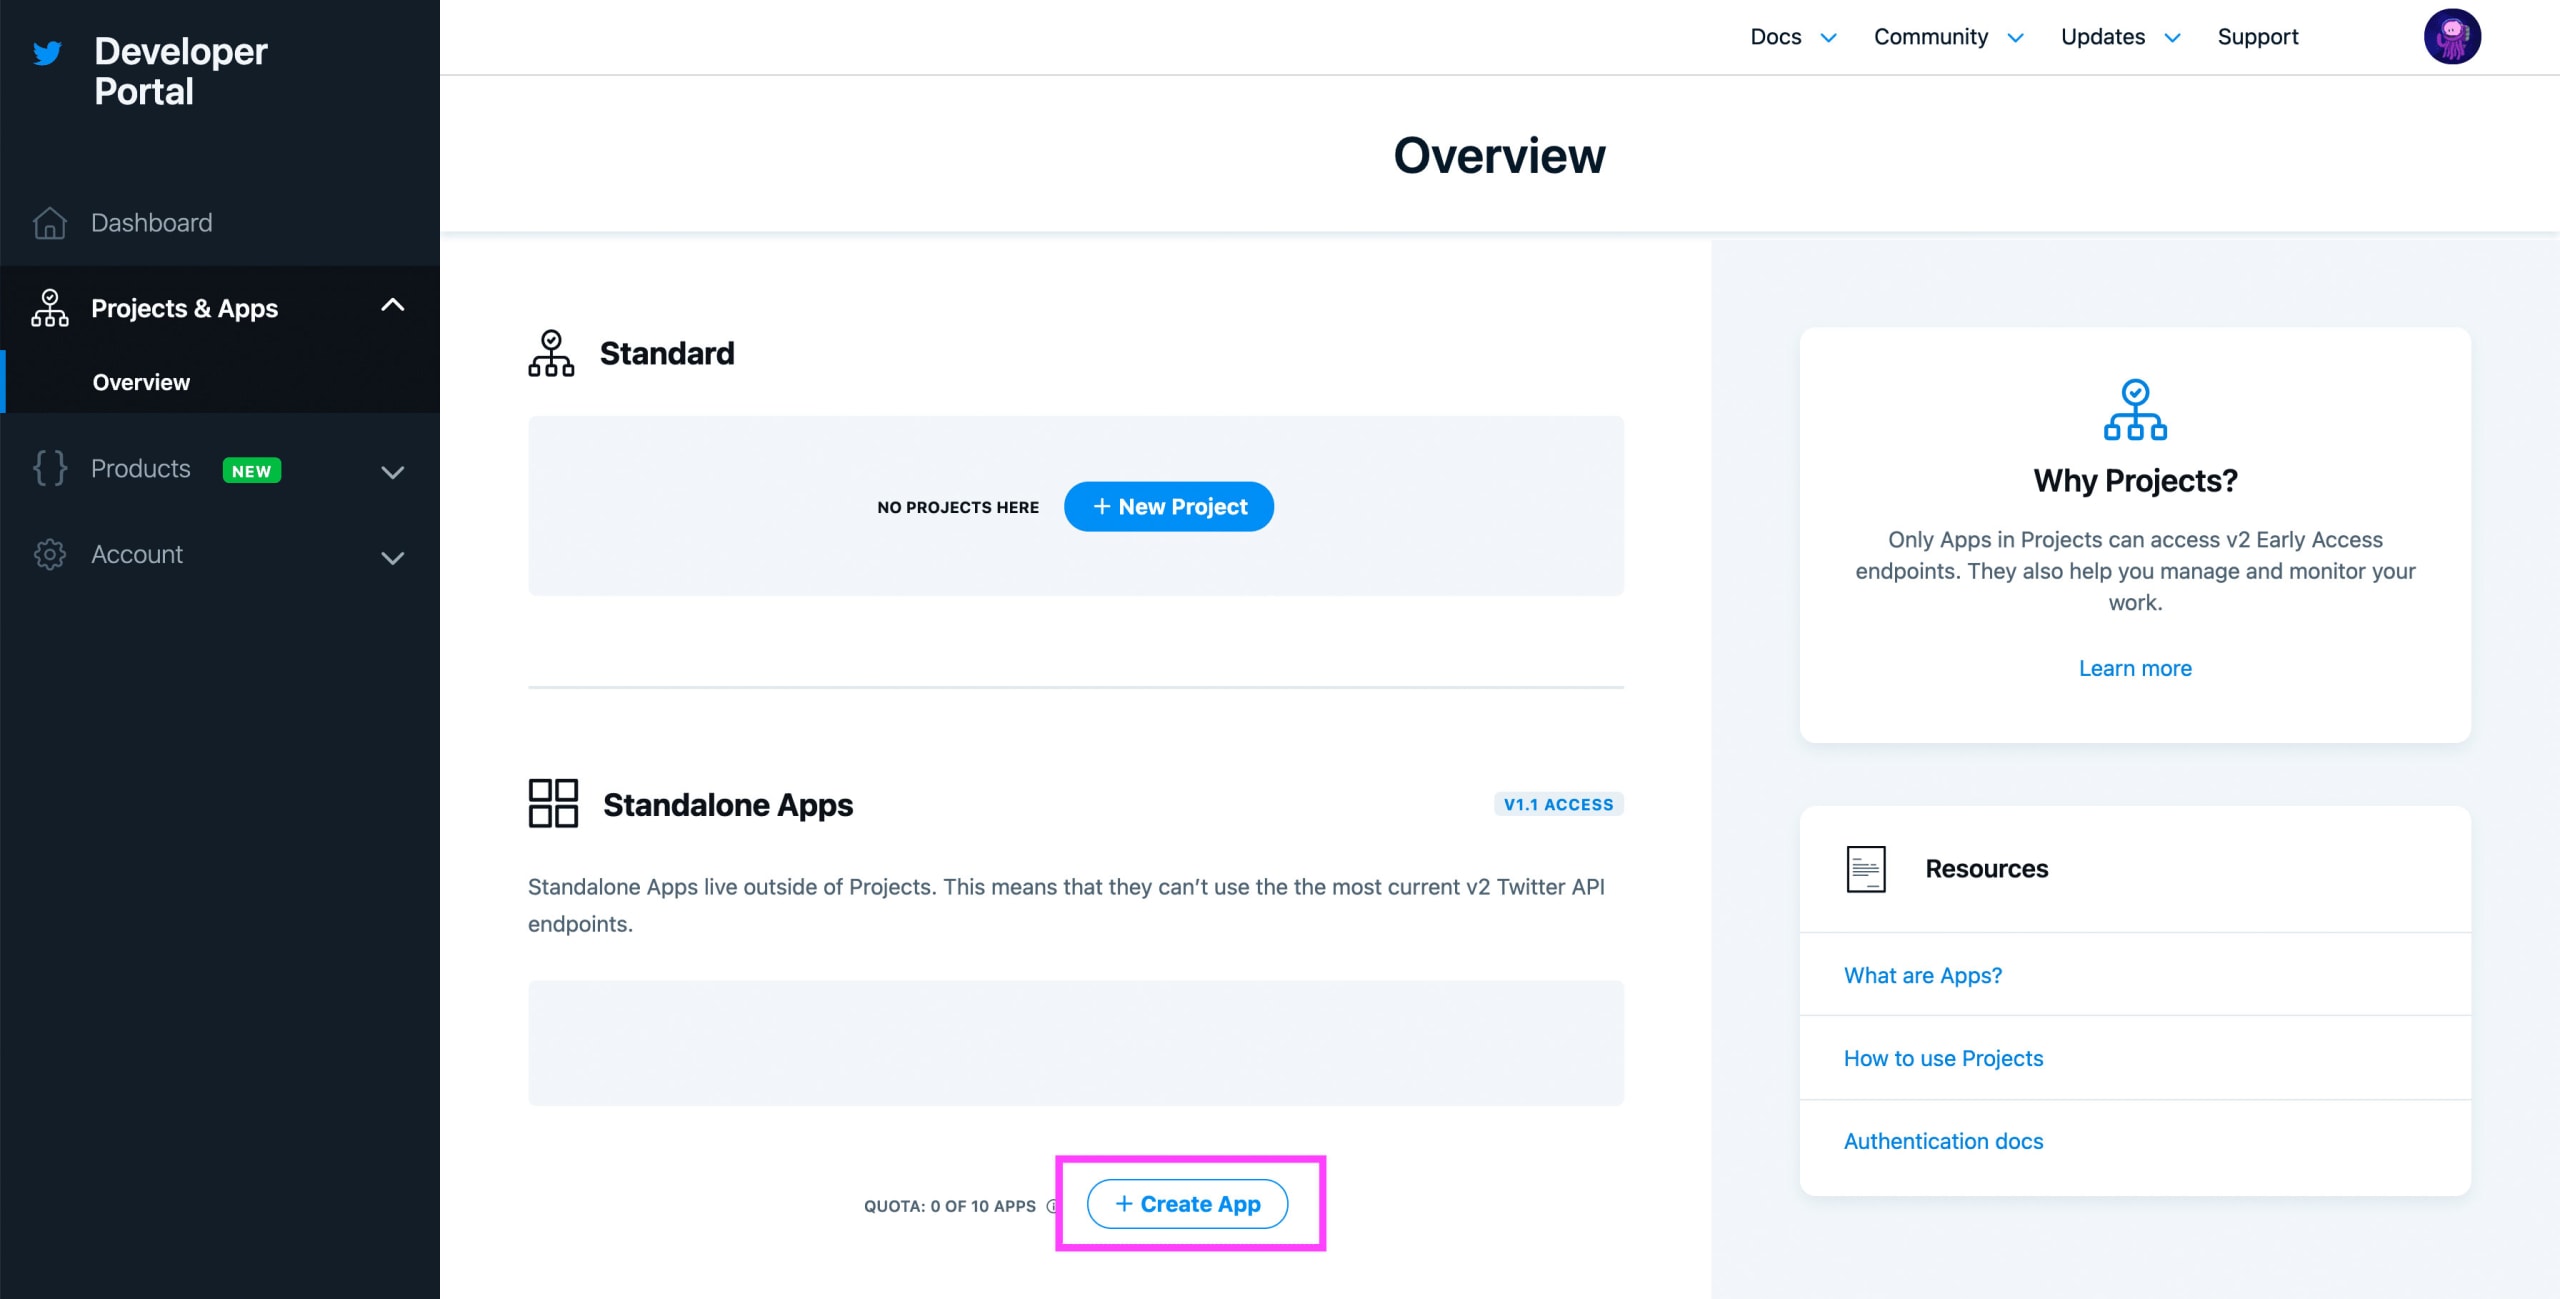Image resolution: width=2560 pixels, height=1299 pixels.
Task: Open the Docs top menu
Action: coord(1775,37)
